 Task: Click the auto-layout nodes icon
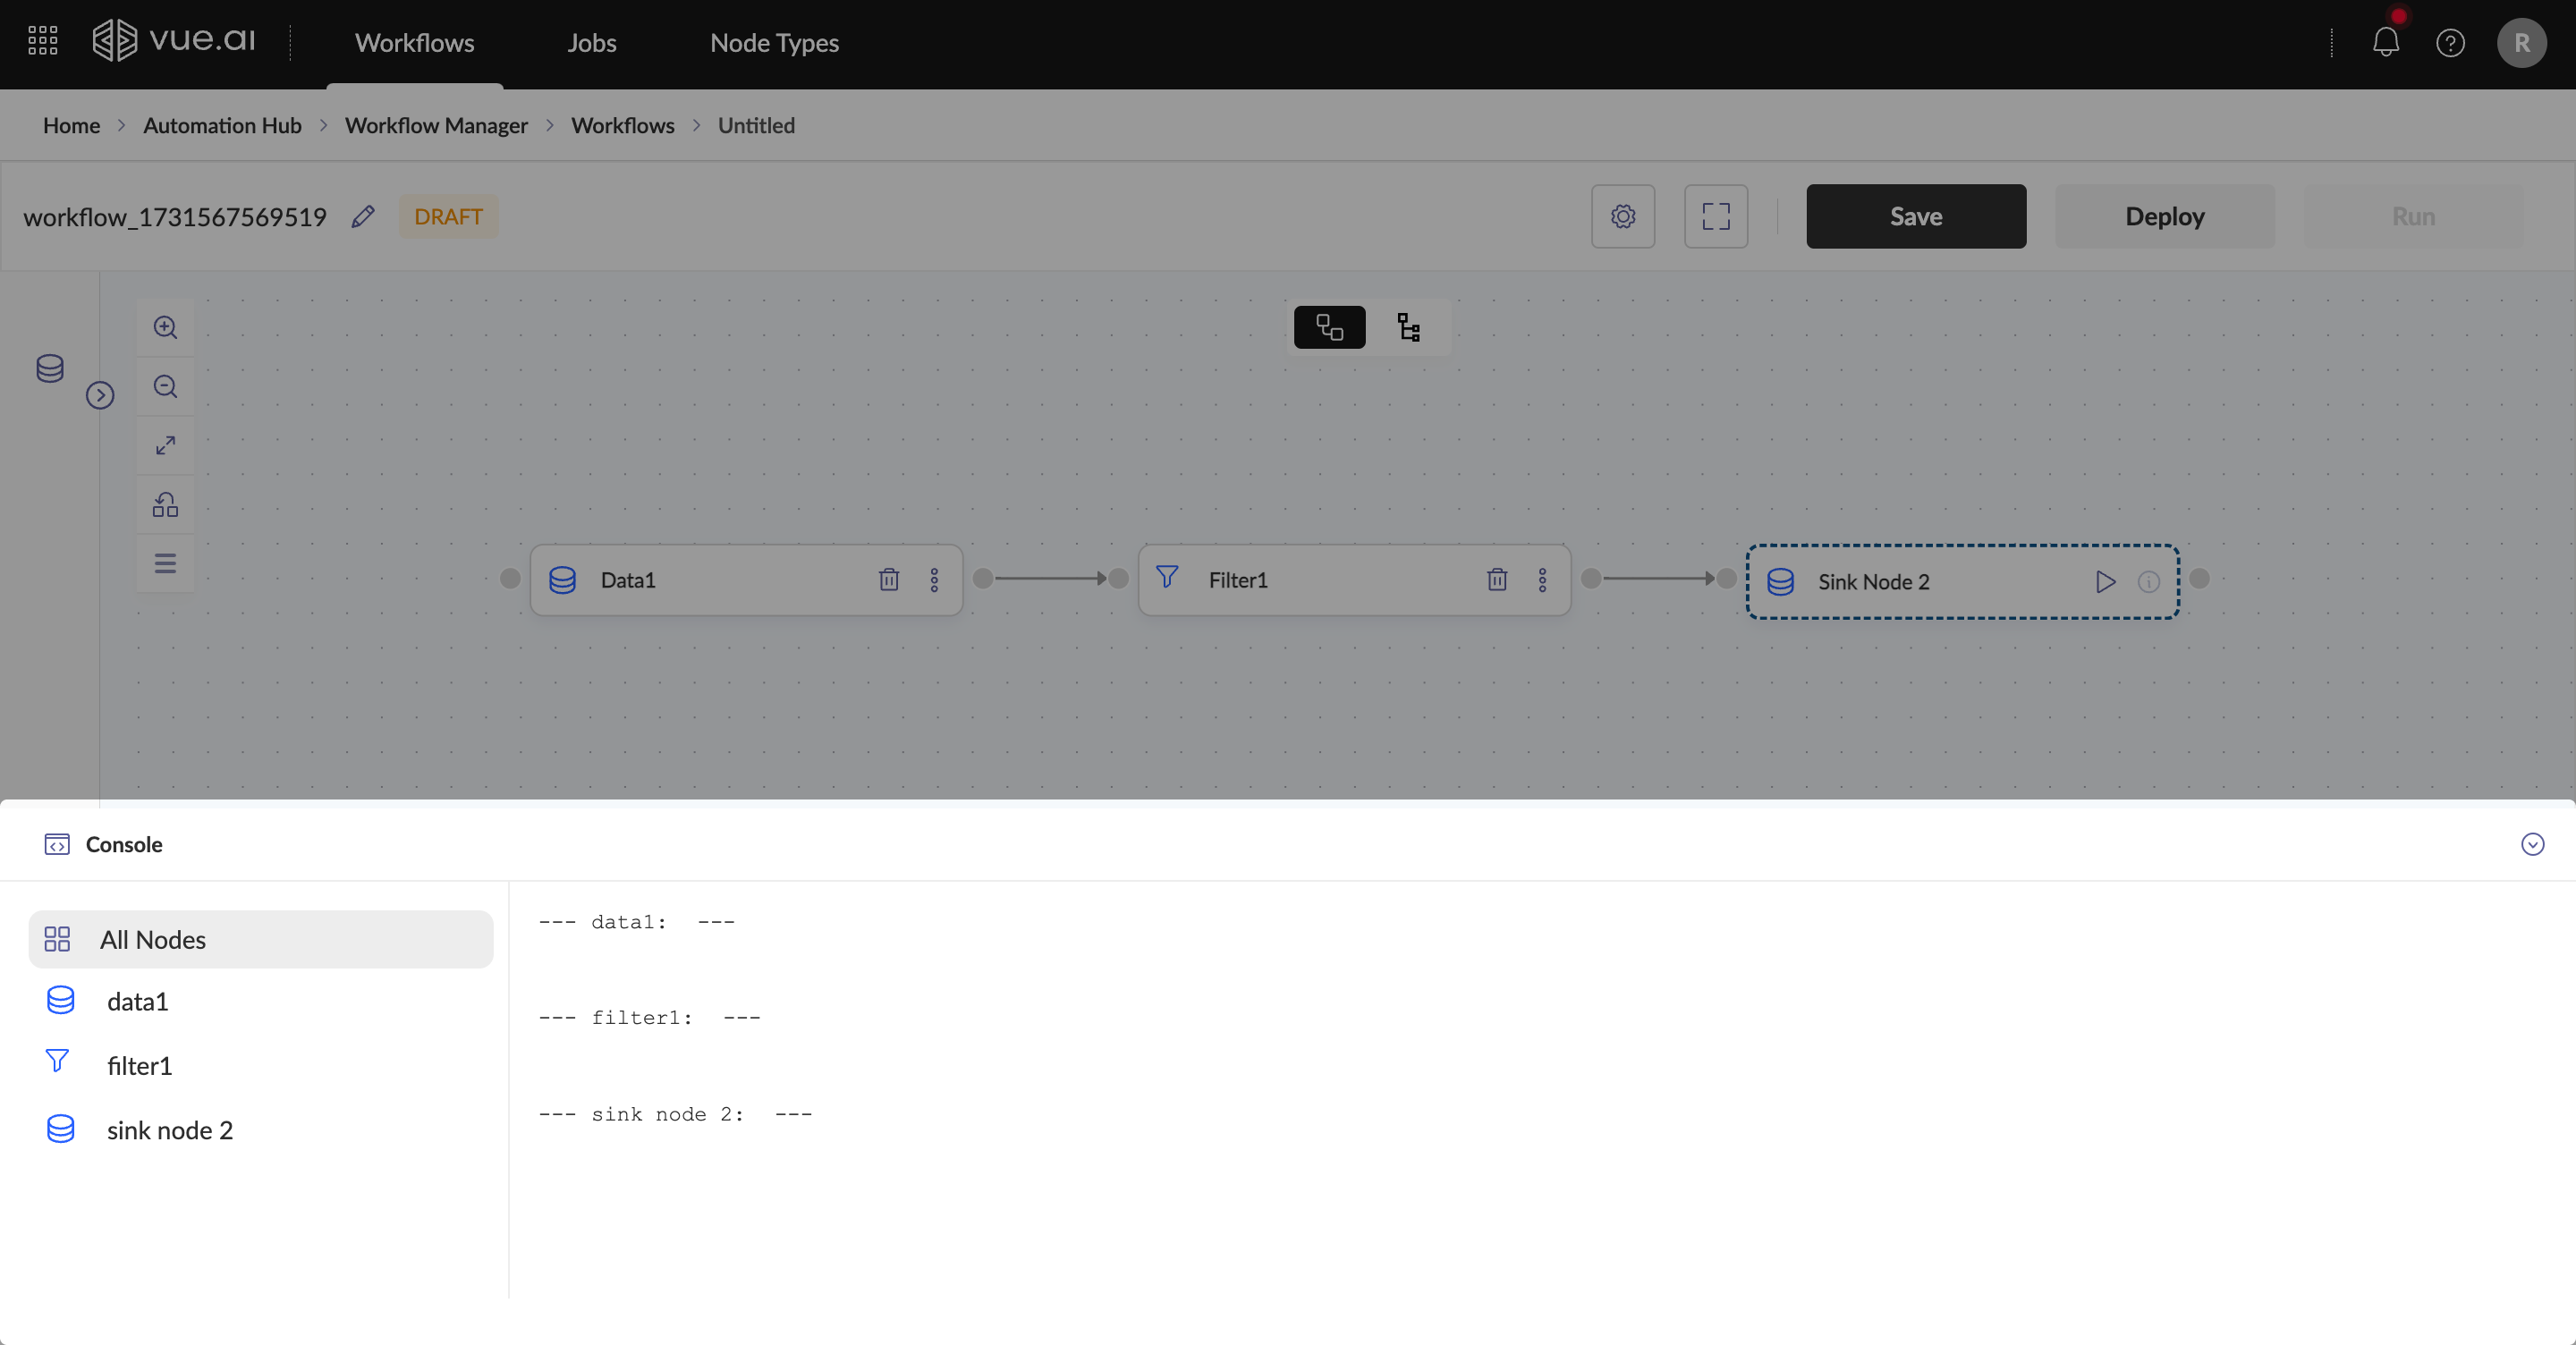click(165, 505)
